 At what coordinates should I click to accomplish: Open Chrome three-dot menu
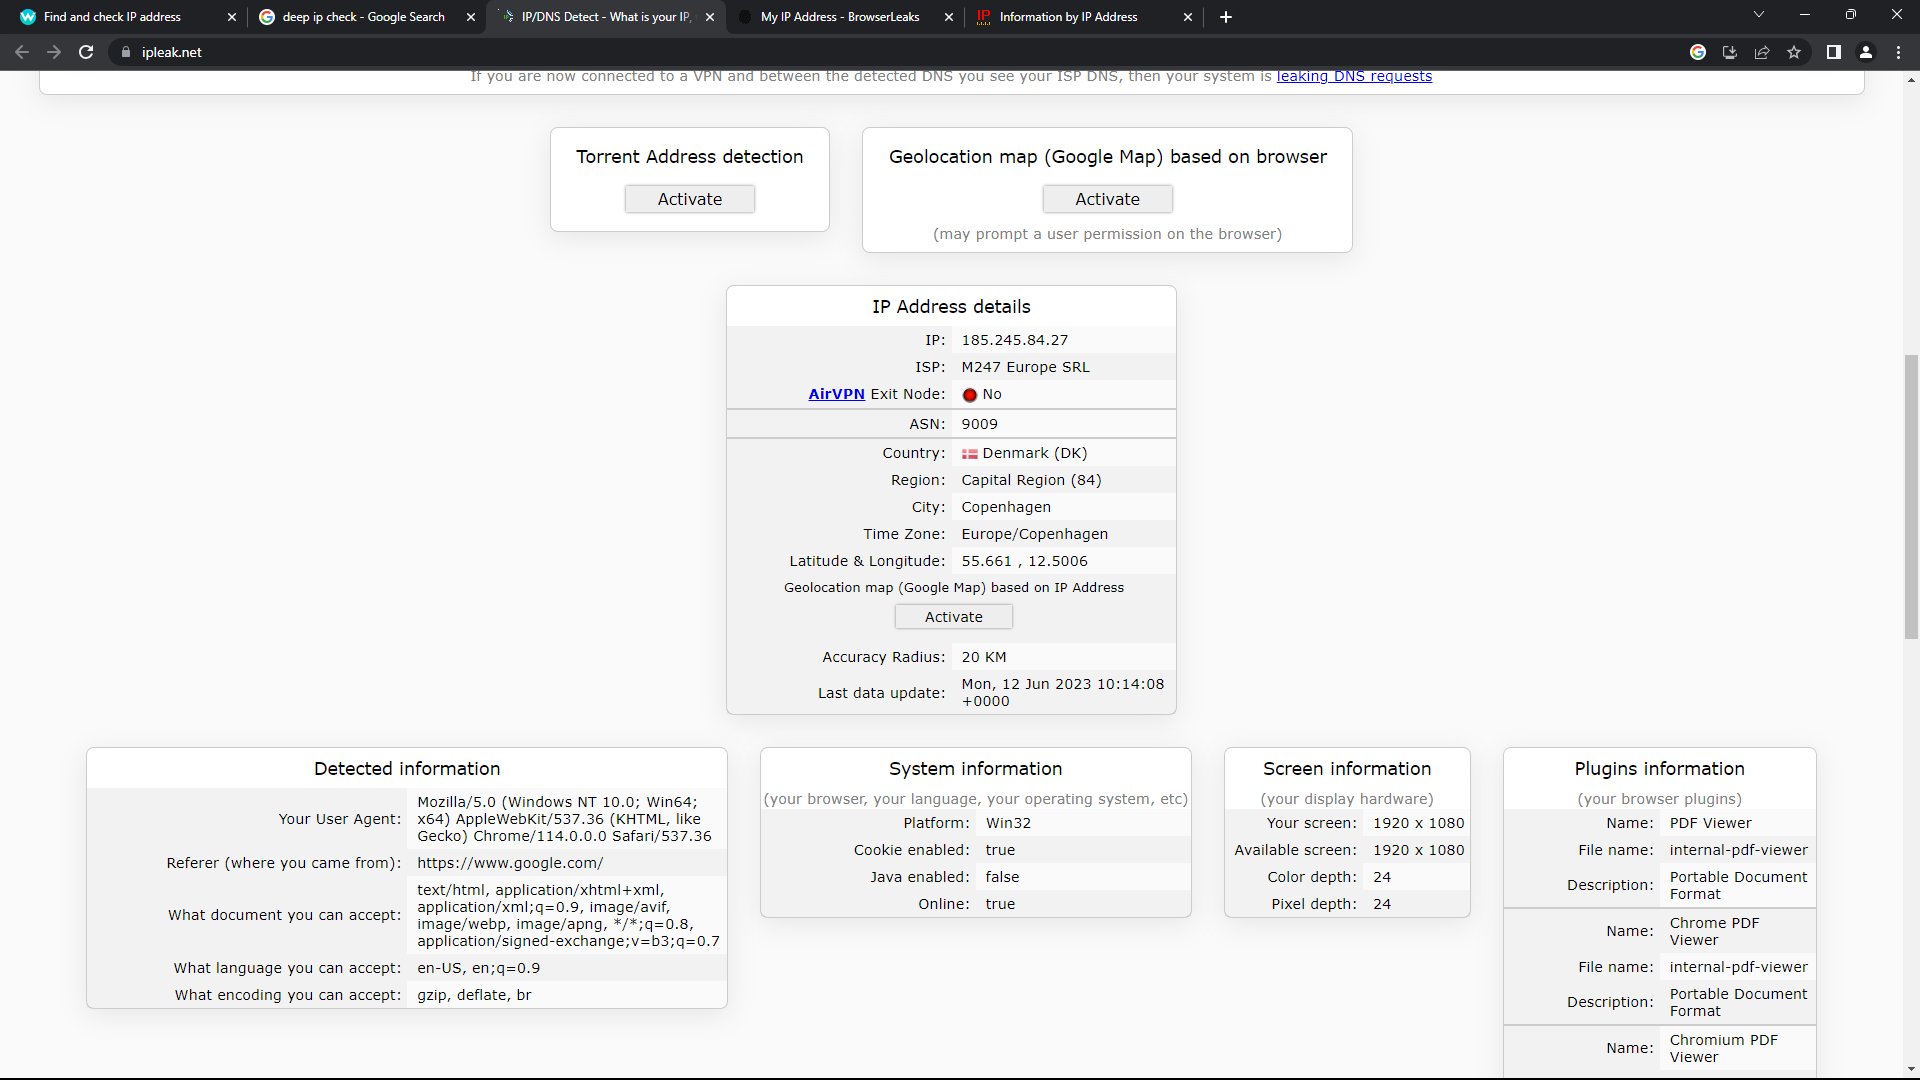1898,52
